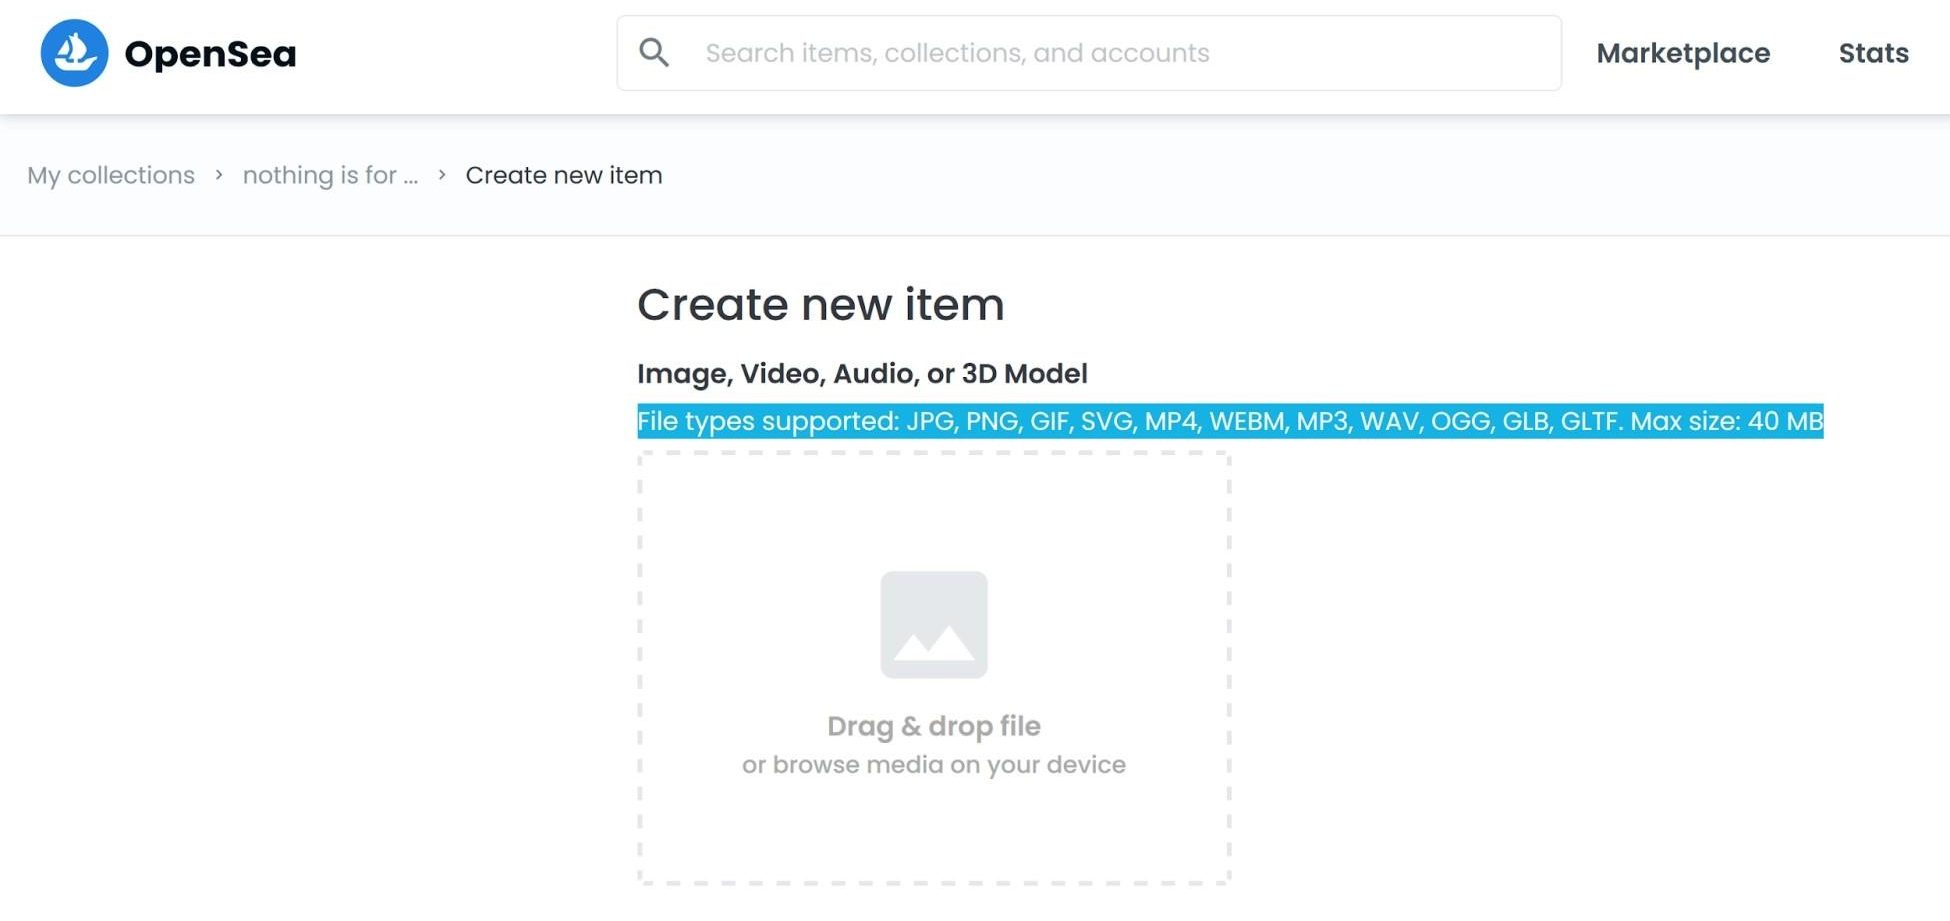
Task: Click the large Create new item heading
Action: [820, 304]
